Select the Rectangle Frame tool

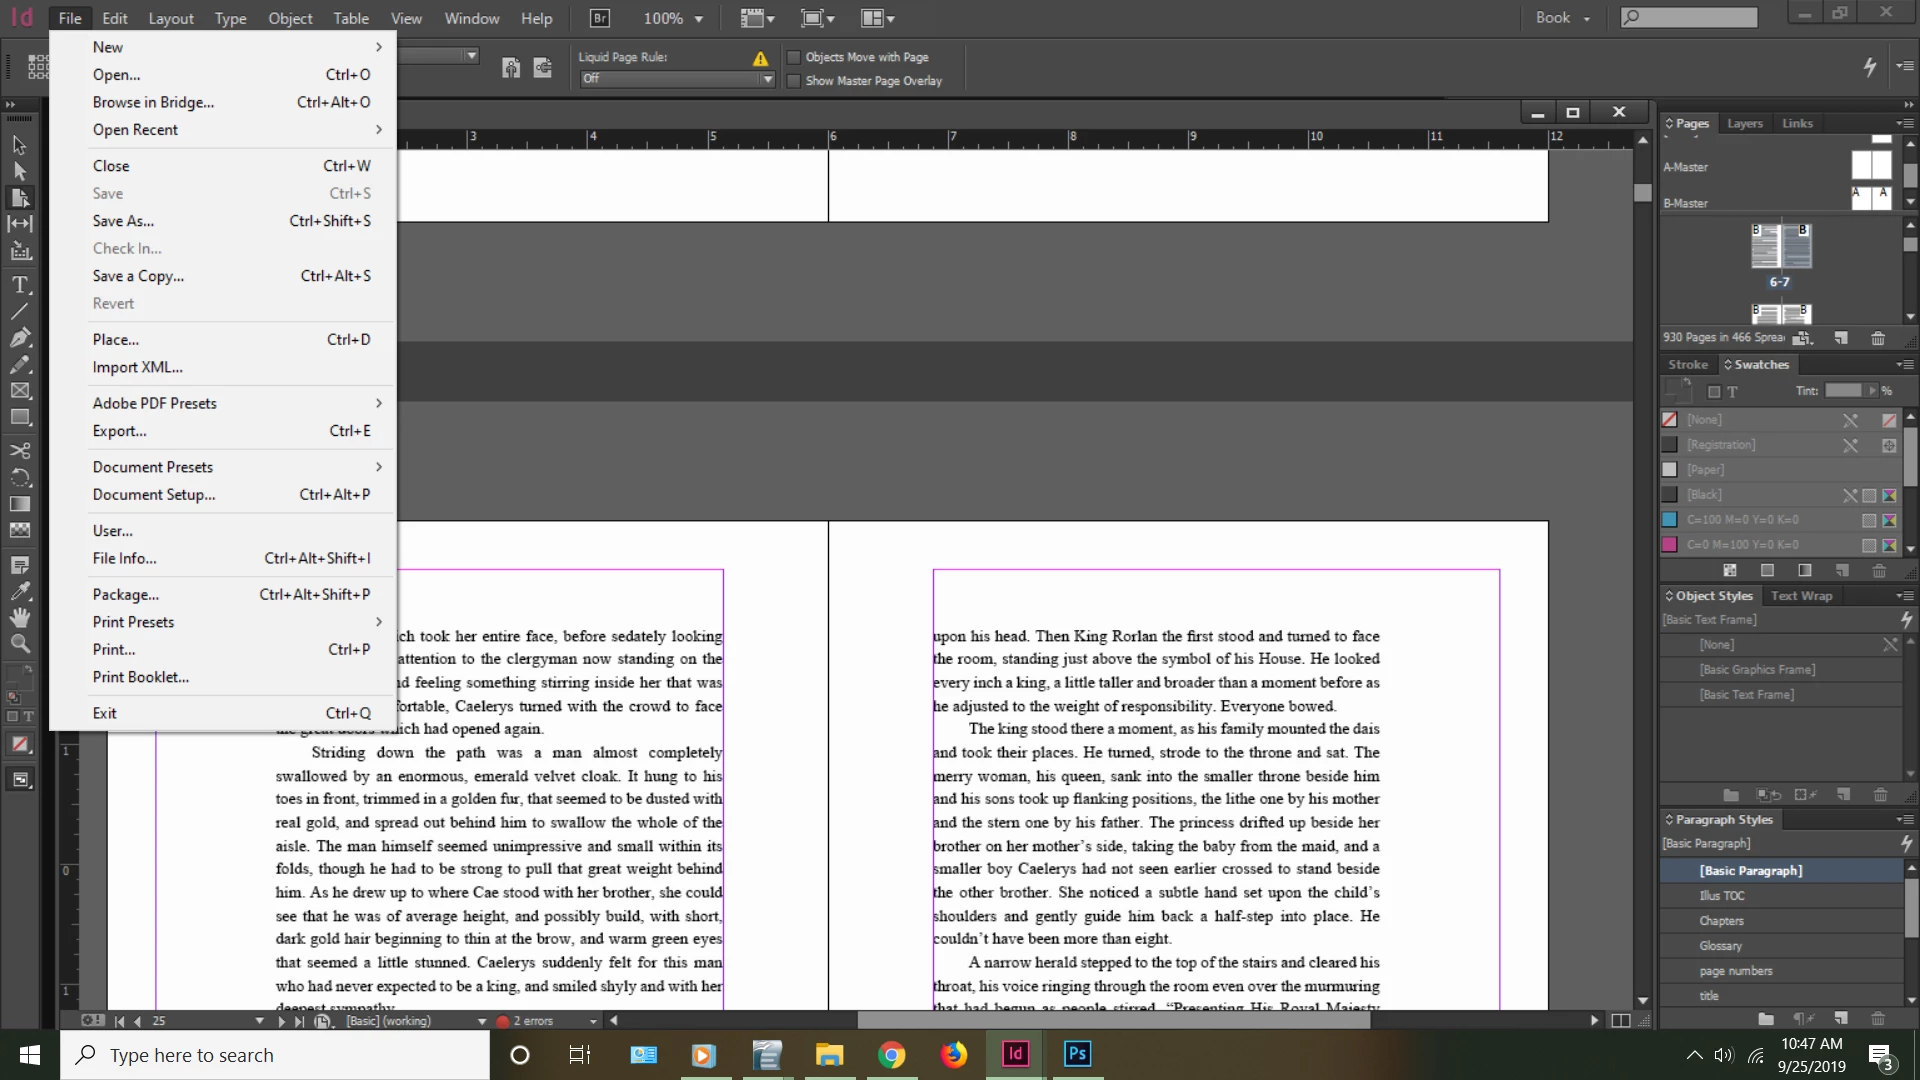[x=20, y=391]
